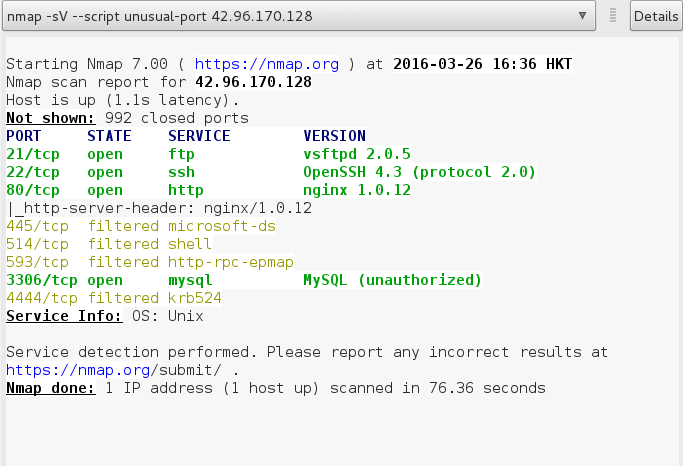Click the 'microsoft-ds' service name
The height and width of the screenshot is (466, 683).
pos(222,226)
